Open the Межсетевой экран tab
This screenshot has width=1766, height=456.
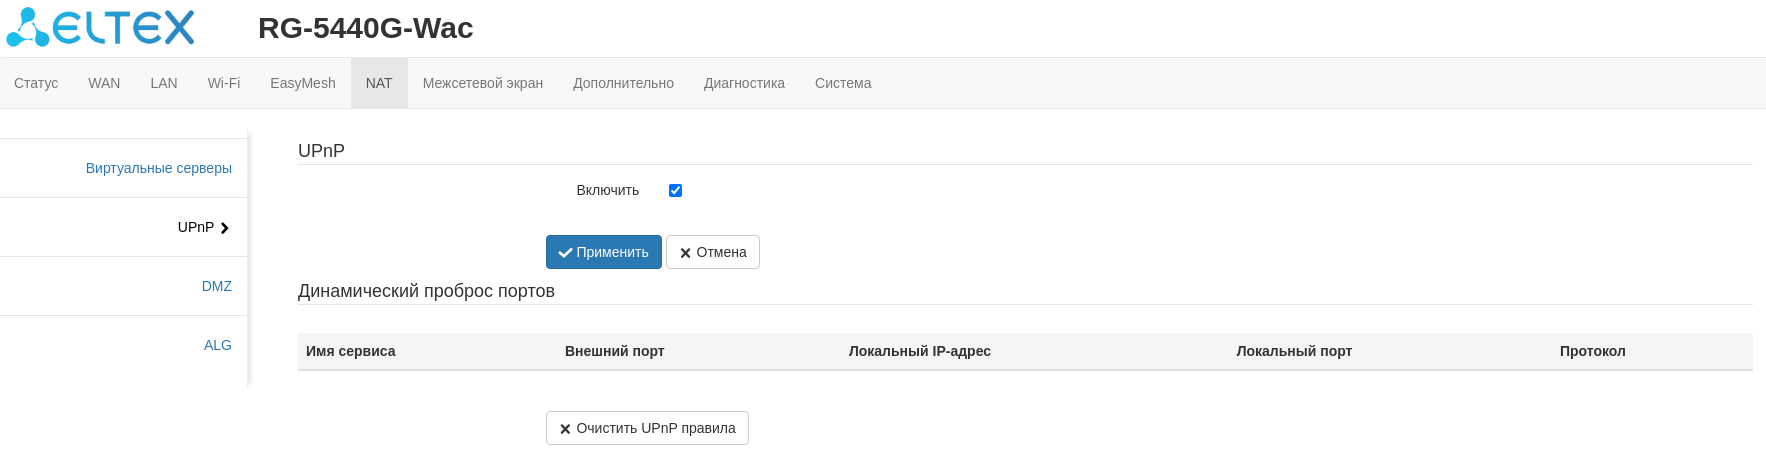[482, 83]
